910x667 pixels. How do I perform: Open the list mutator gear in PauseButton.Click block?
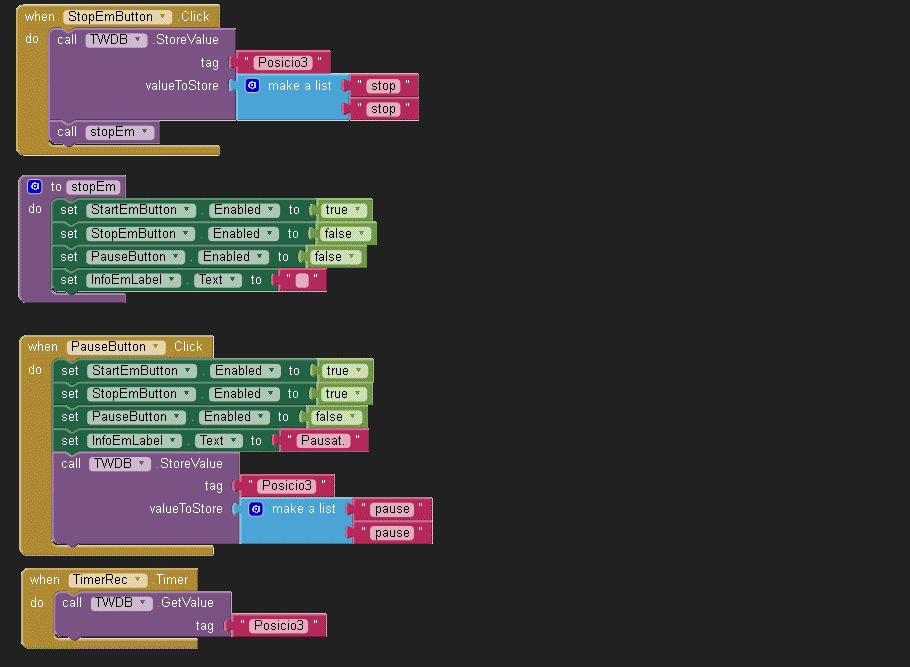256,509
